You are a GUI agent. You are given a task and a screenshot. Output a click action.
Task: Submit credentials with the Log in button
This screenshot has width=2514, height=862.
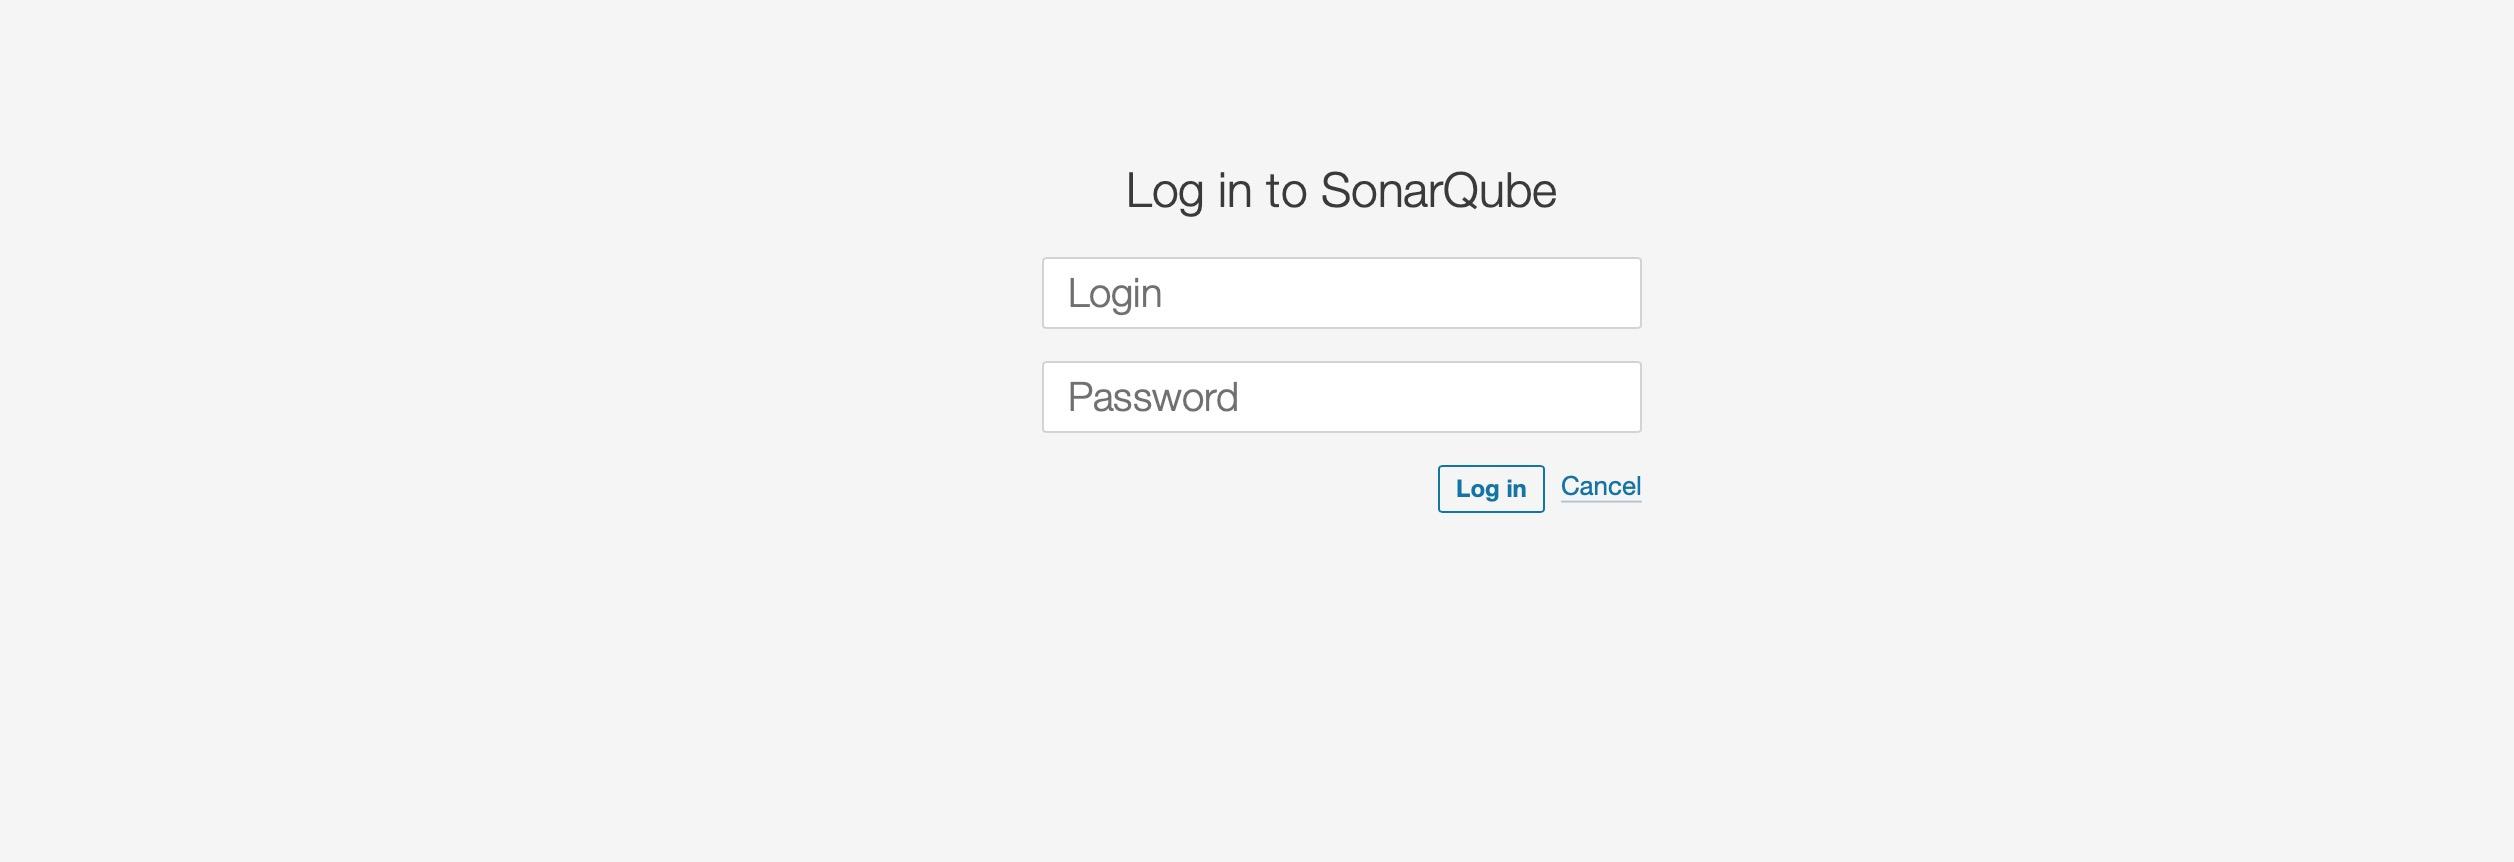point(1490,489)
